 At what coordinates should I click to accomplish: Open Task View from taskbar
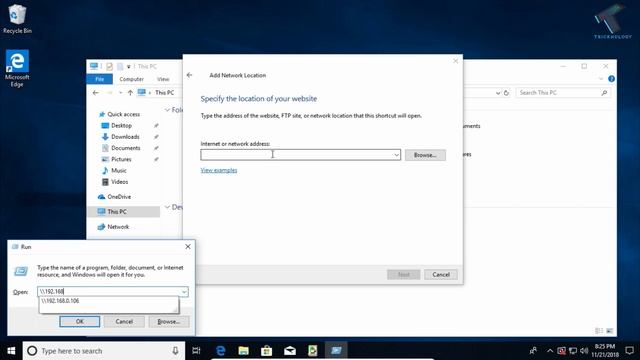pyautogui.click(x=196, y=351)
